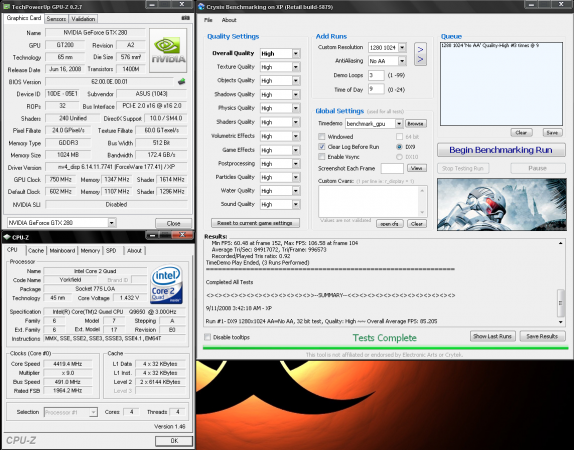574x450 pixels.
Task: Toggle the 64 bit checkbox
Action: click(399, 137)
